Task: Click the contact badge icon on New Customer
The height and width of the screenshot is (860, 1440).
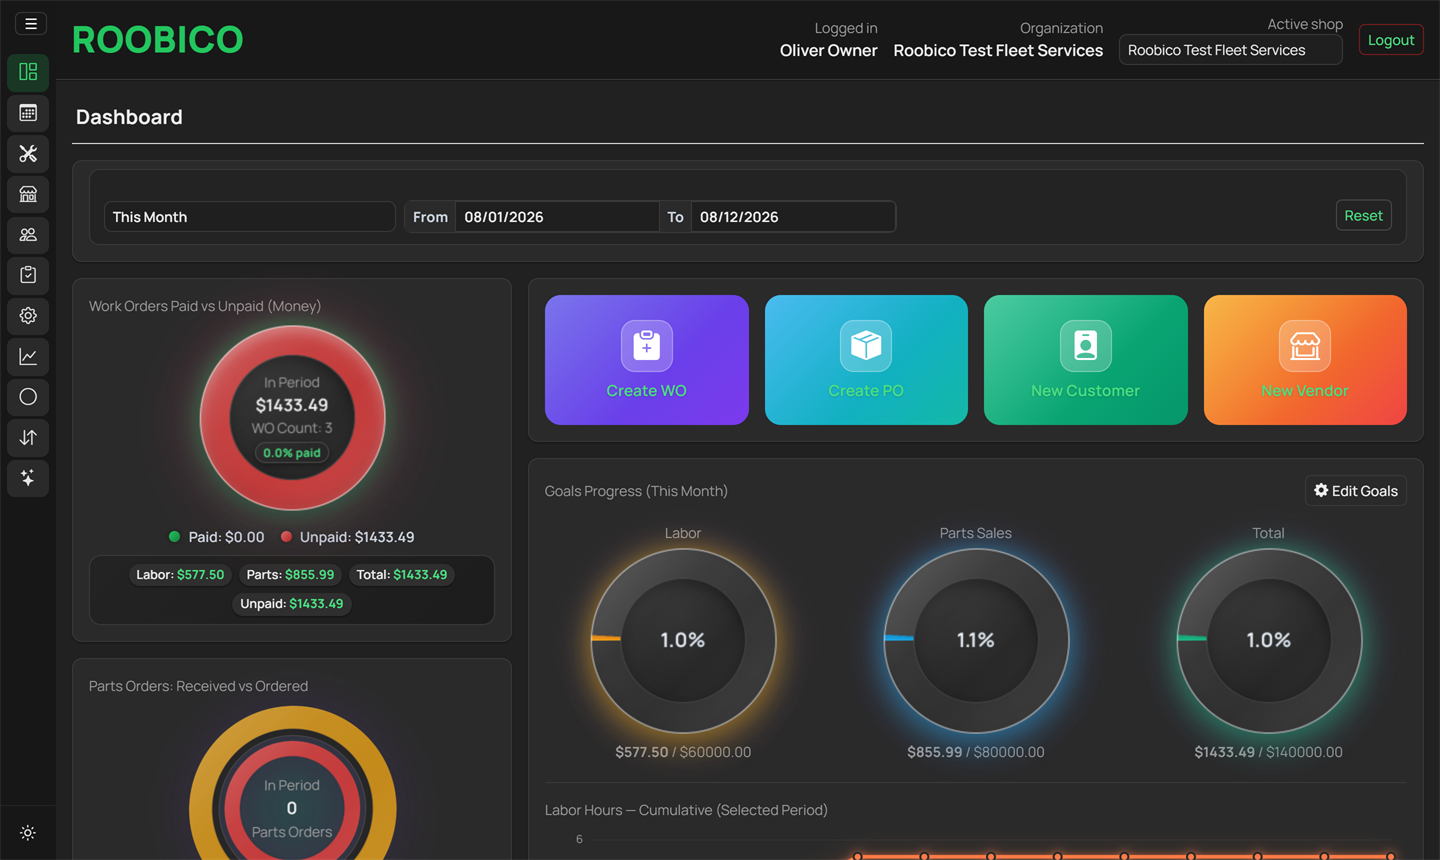Action: click(1085, 346)
